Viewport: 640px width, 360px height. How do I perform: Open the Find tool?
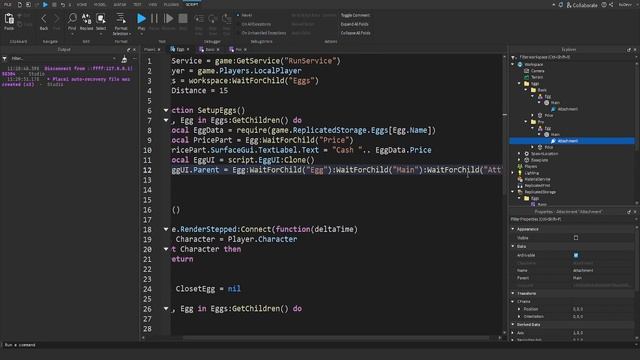(72, 18)
